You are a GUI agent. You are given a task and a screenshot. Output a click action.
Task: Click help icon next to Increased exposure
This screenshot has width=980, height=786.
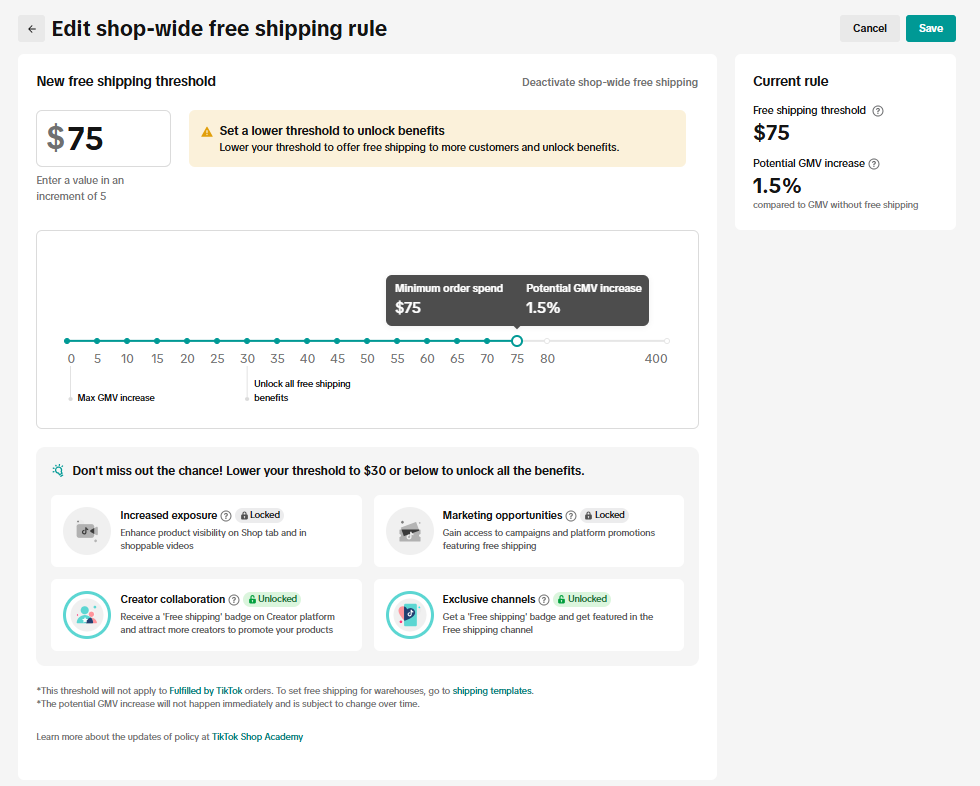pyautogui.click(x=226, y=516)
